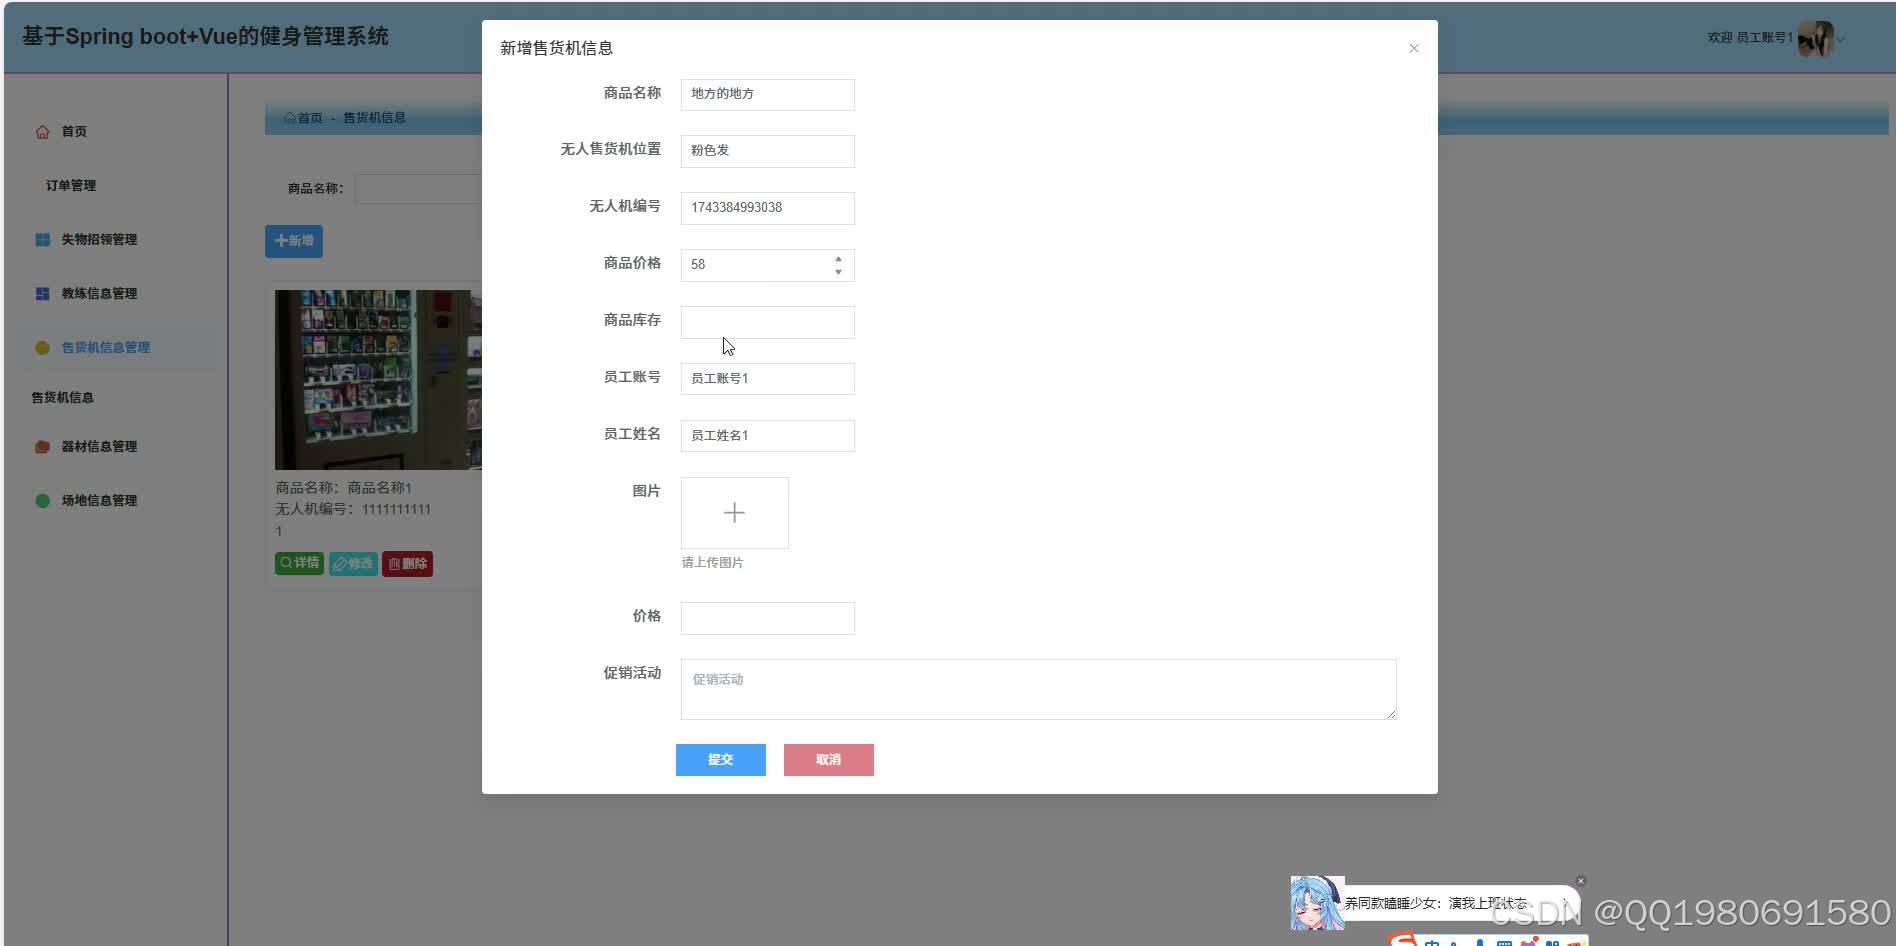Cancel the dialog using the 取消 button
This screenshot has height=946, width=1896.
click(x=827, y=759)
